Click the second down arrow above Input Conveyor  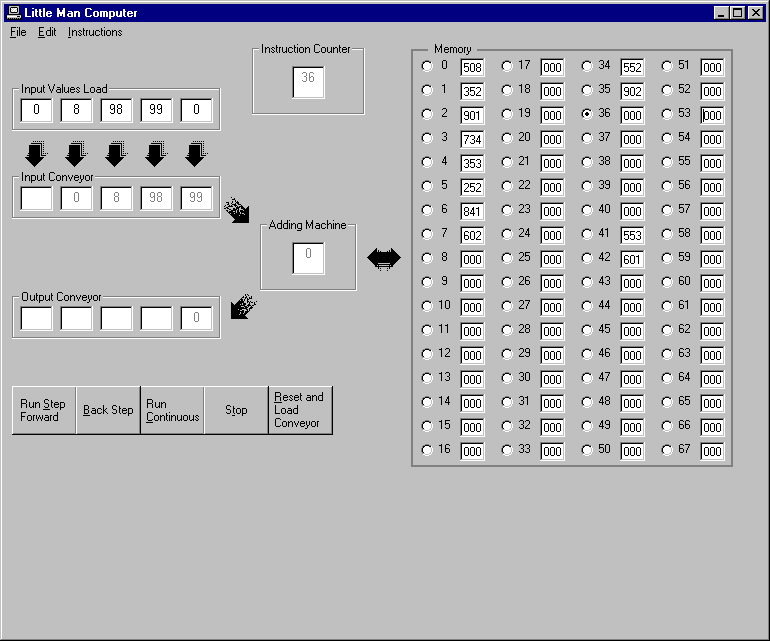(76, 154)
